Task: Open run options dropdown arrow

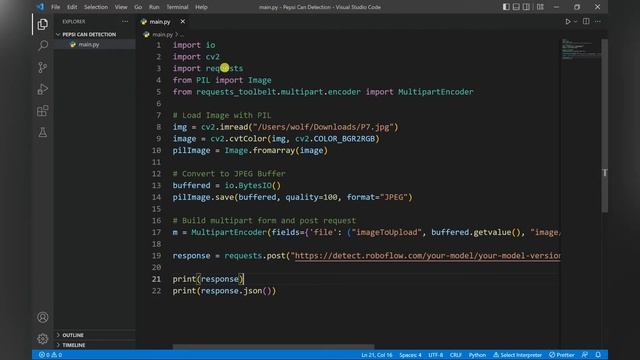Action: click(576, 21)
